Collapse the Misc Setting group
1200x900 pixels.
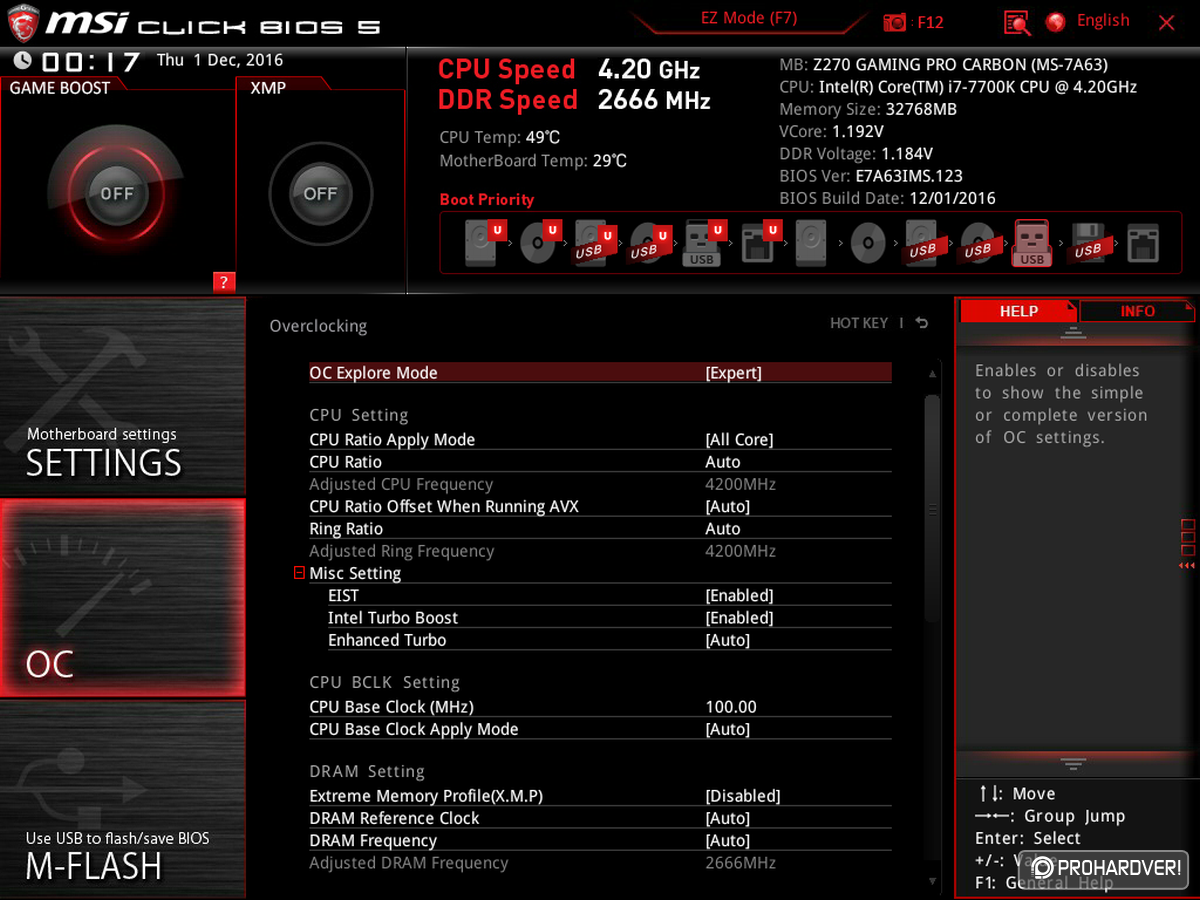tap(299, 573)
